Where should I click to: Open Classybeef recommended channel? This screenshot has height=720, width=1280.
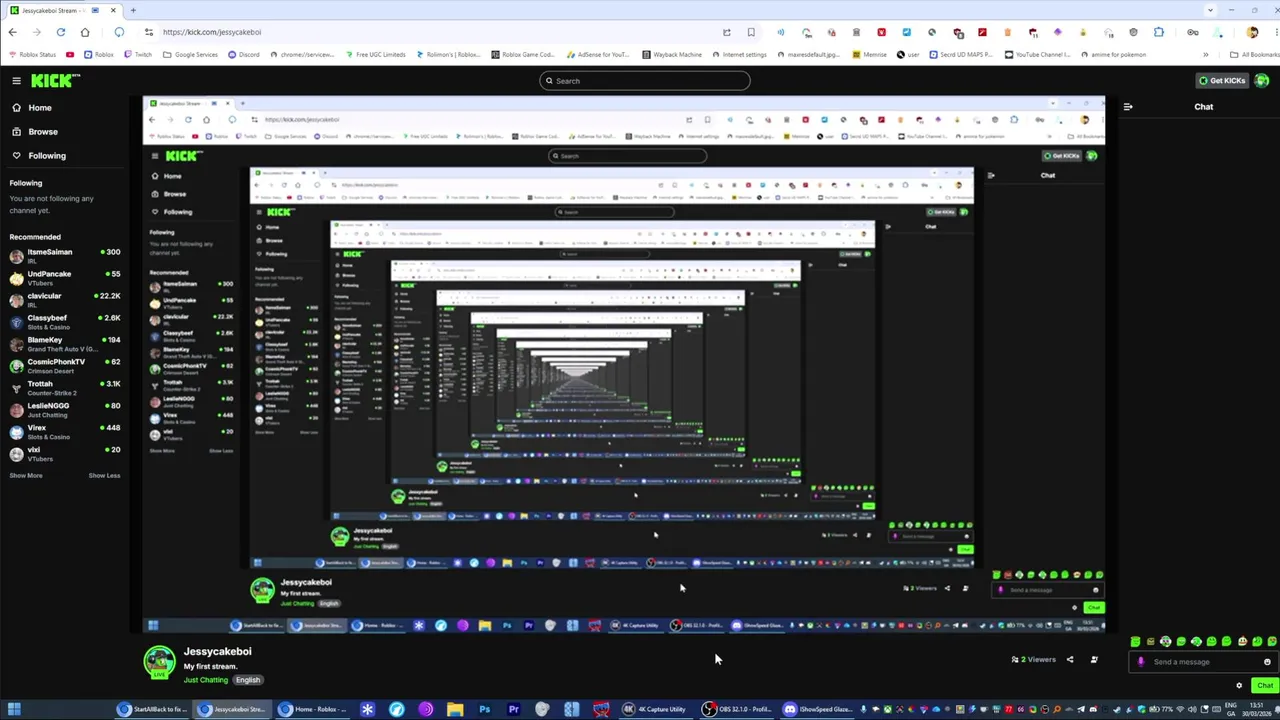64,321
